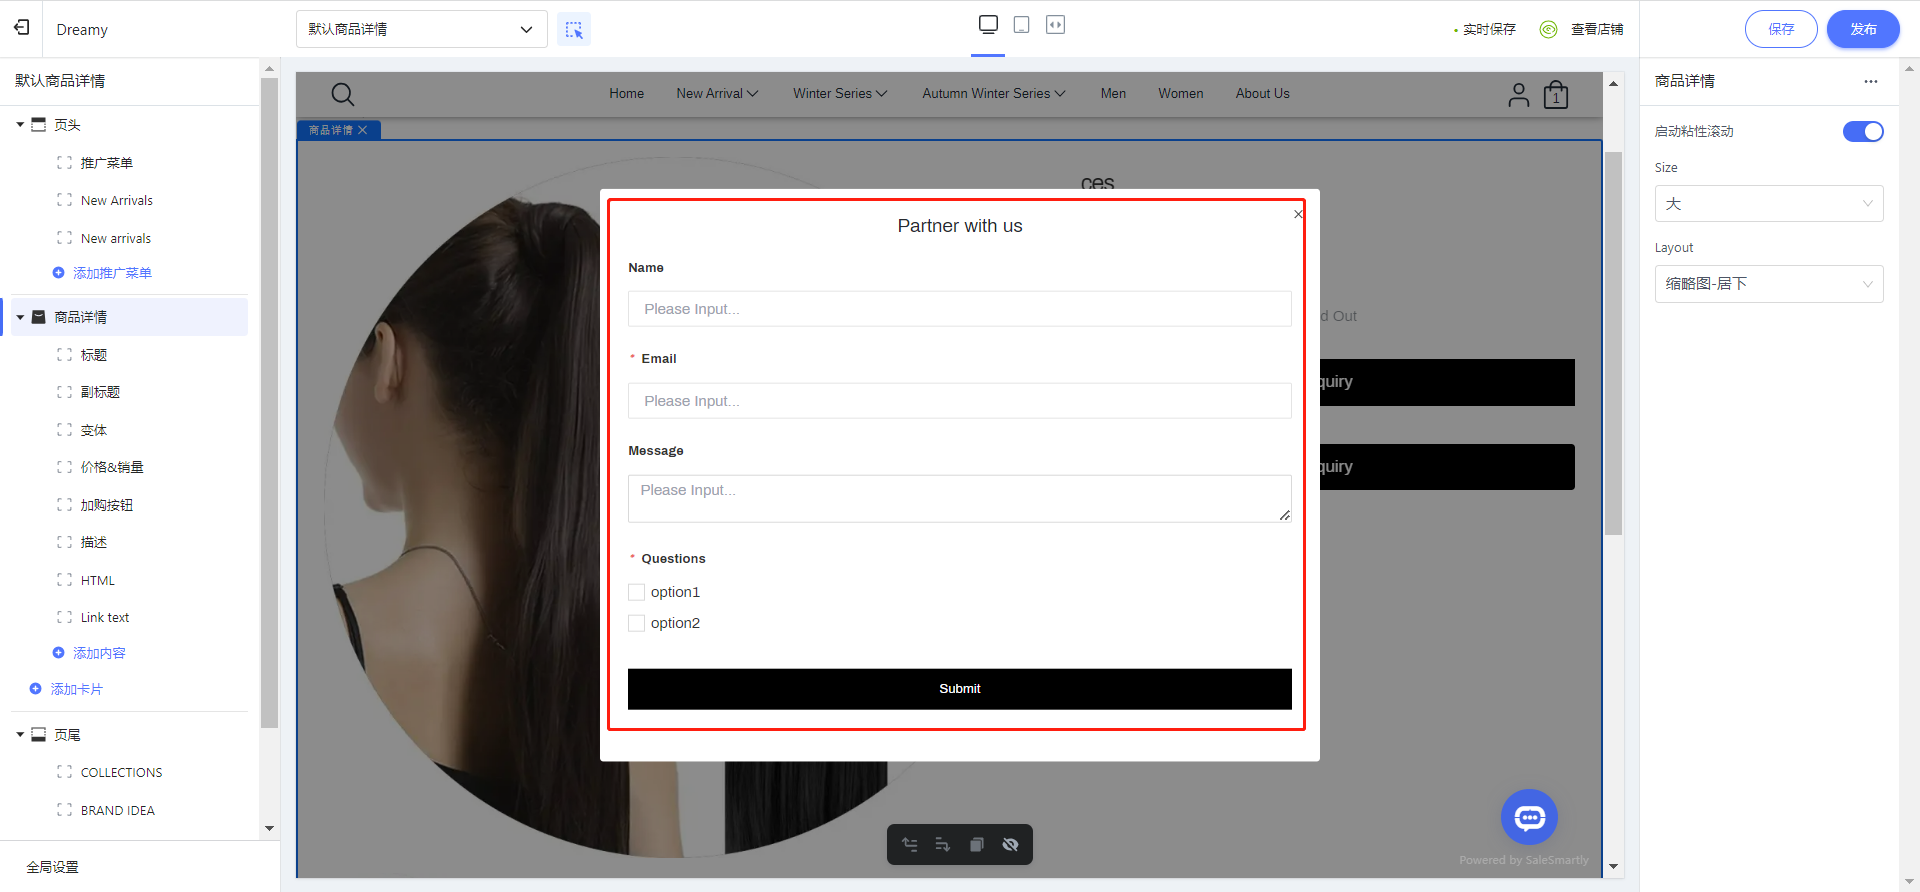Viewport: 1920px width, 892px height.
Task: Toggle the 启动粘性滚动 switch
Action: tap(1863, 132)
